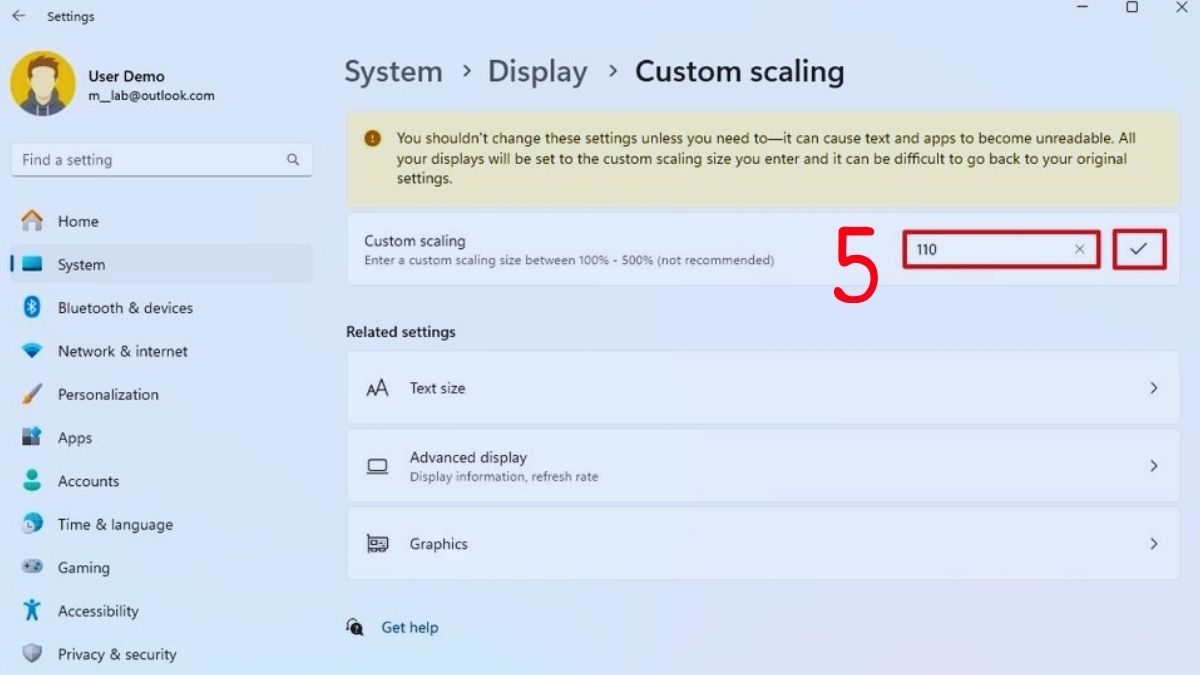Select the Apps section
Viewport: 1200px width, 675px height.
(75, 438)
